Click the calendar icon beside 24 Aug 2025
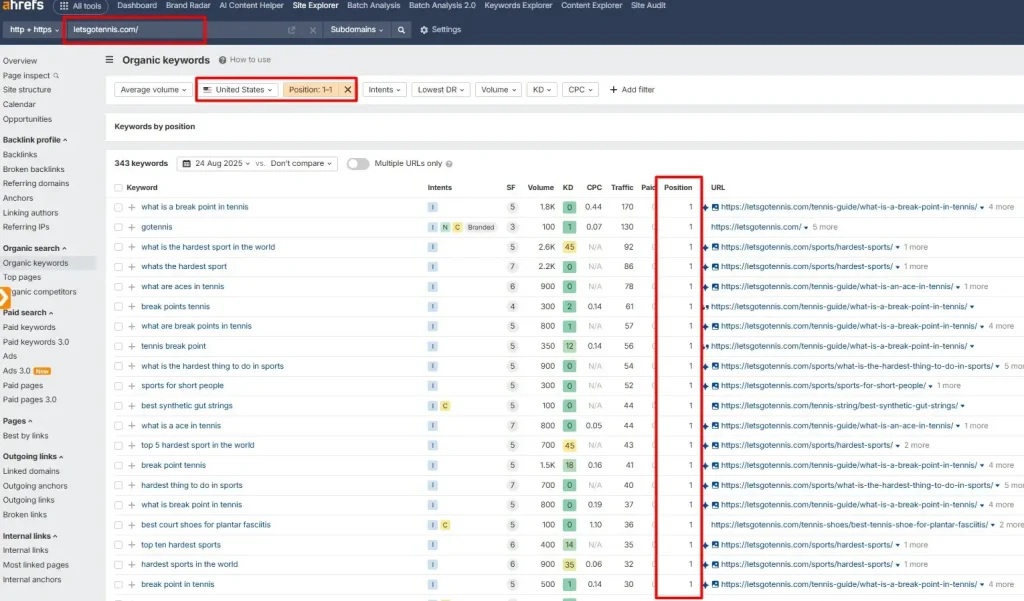Viewport: 1024px width, 601px height. click(187, 164)
